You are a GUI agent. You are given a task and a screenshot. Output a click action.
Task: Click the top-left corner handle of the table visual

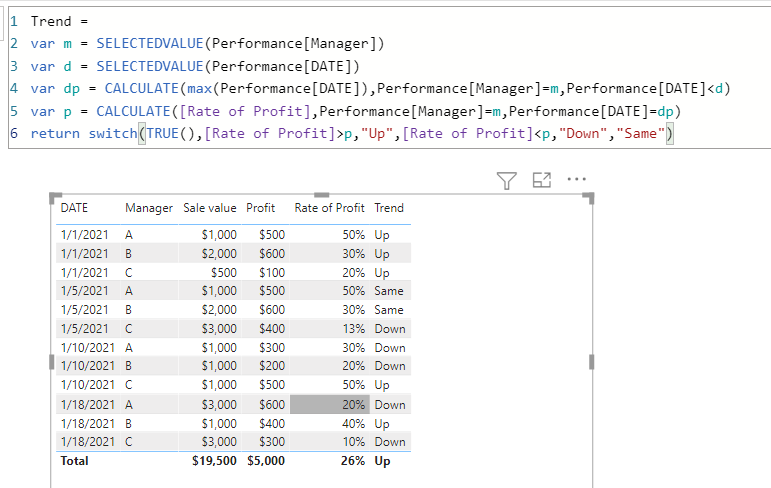[54, 197]
